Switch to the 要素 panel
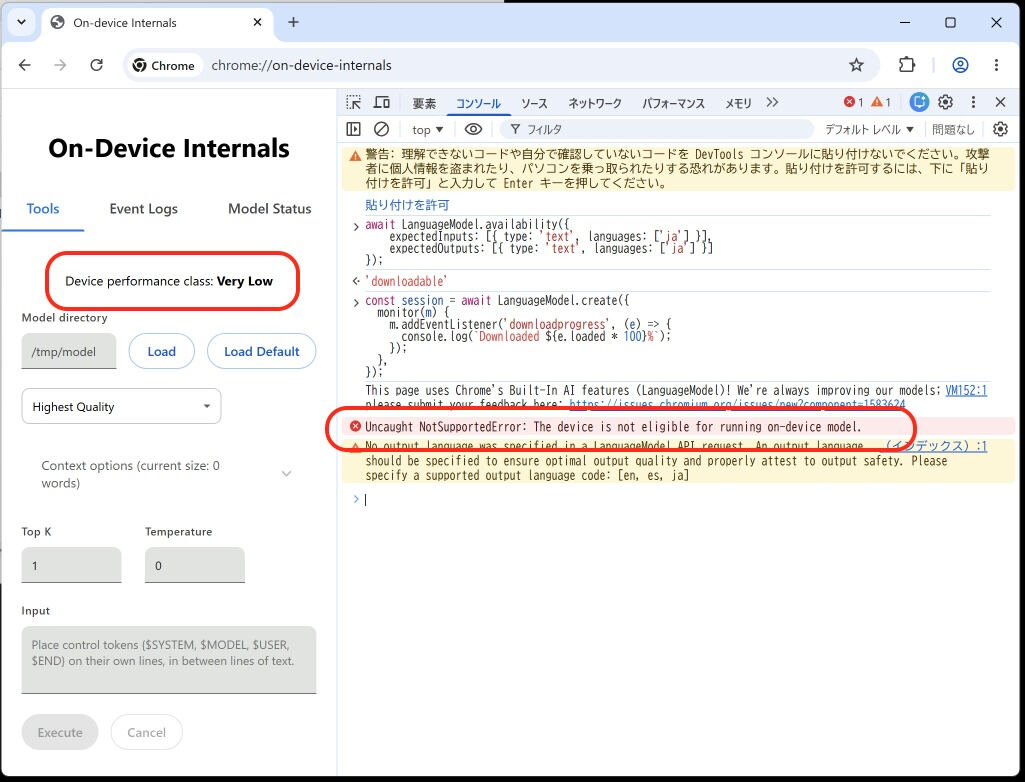The height and width of the screenshot is (782, 1025). click(424, 103)
